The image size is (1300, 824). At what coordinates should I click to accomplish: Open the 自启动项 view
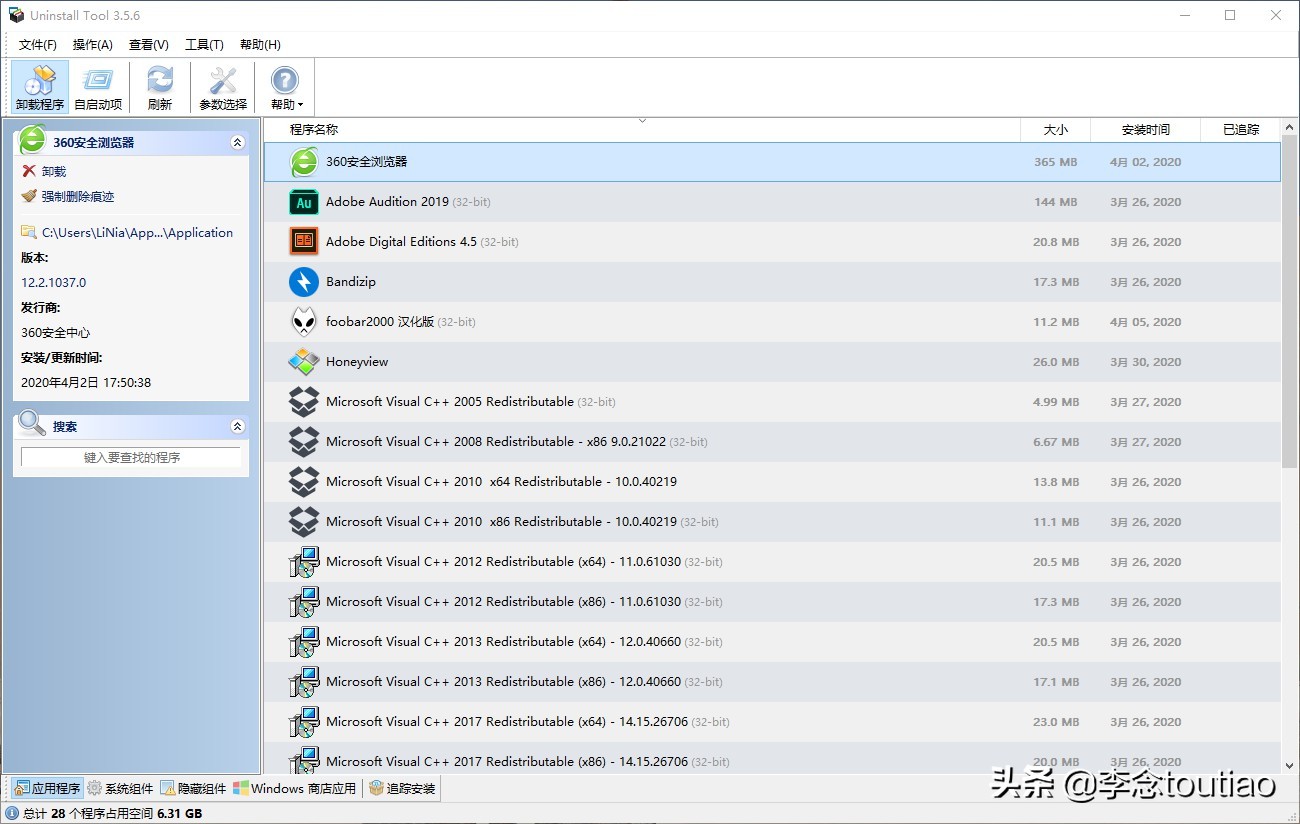(x=98, y=86)
